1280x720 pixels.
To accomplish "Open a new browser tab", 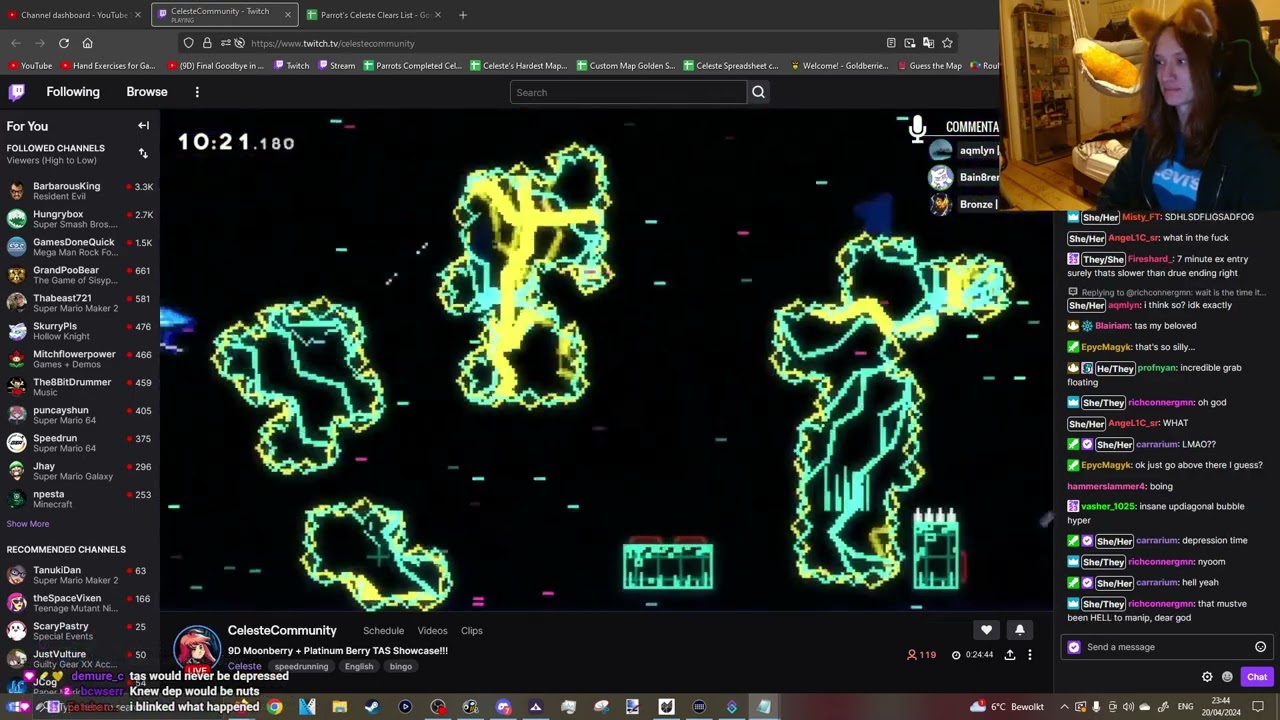I will pyautogui.click(x=462, y=15).
